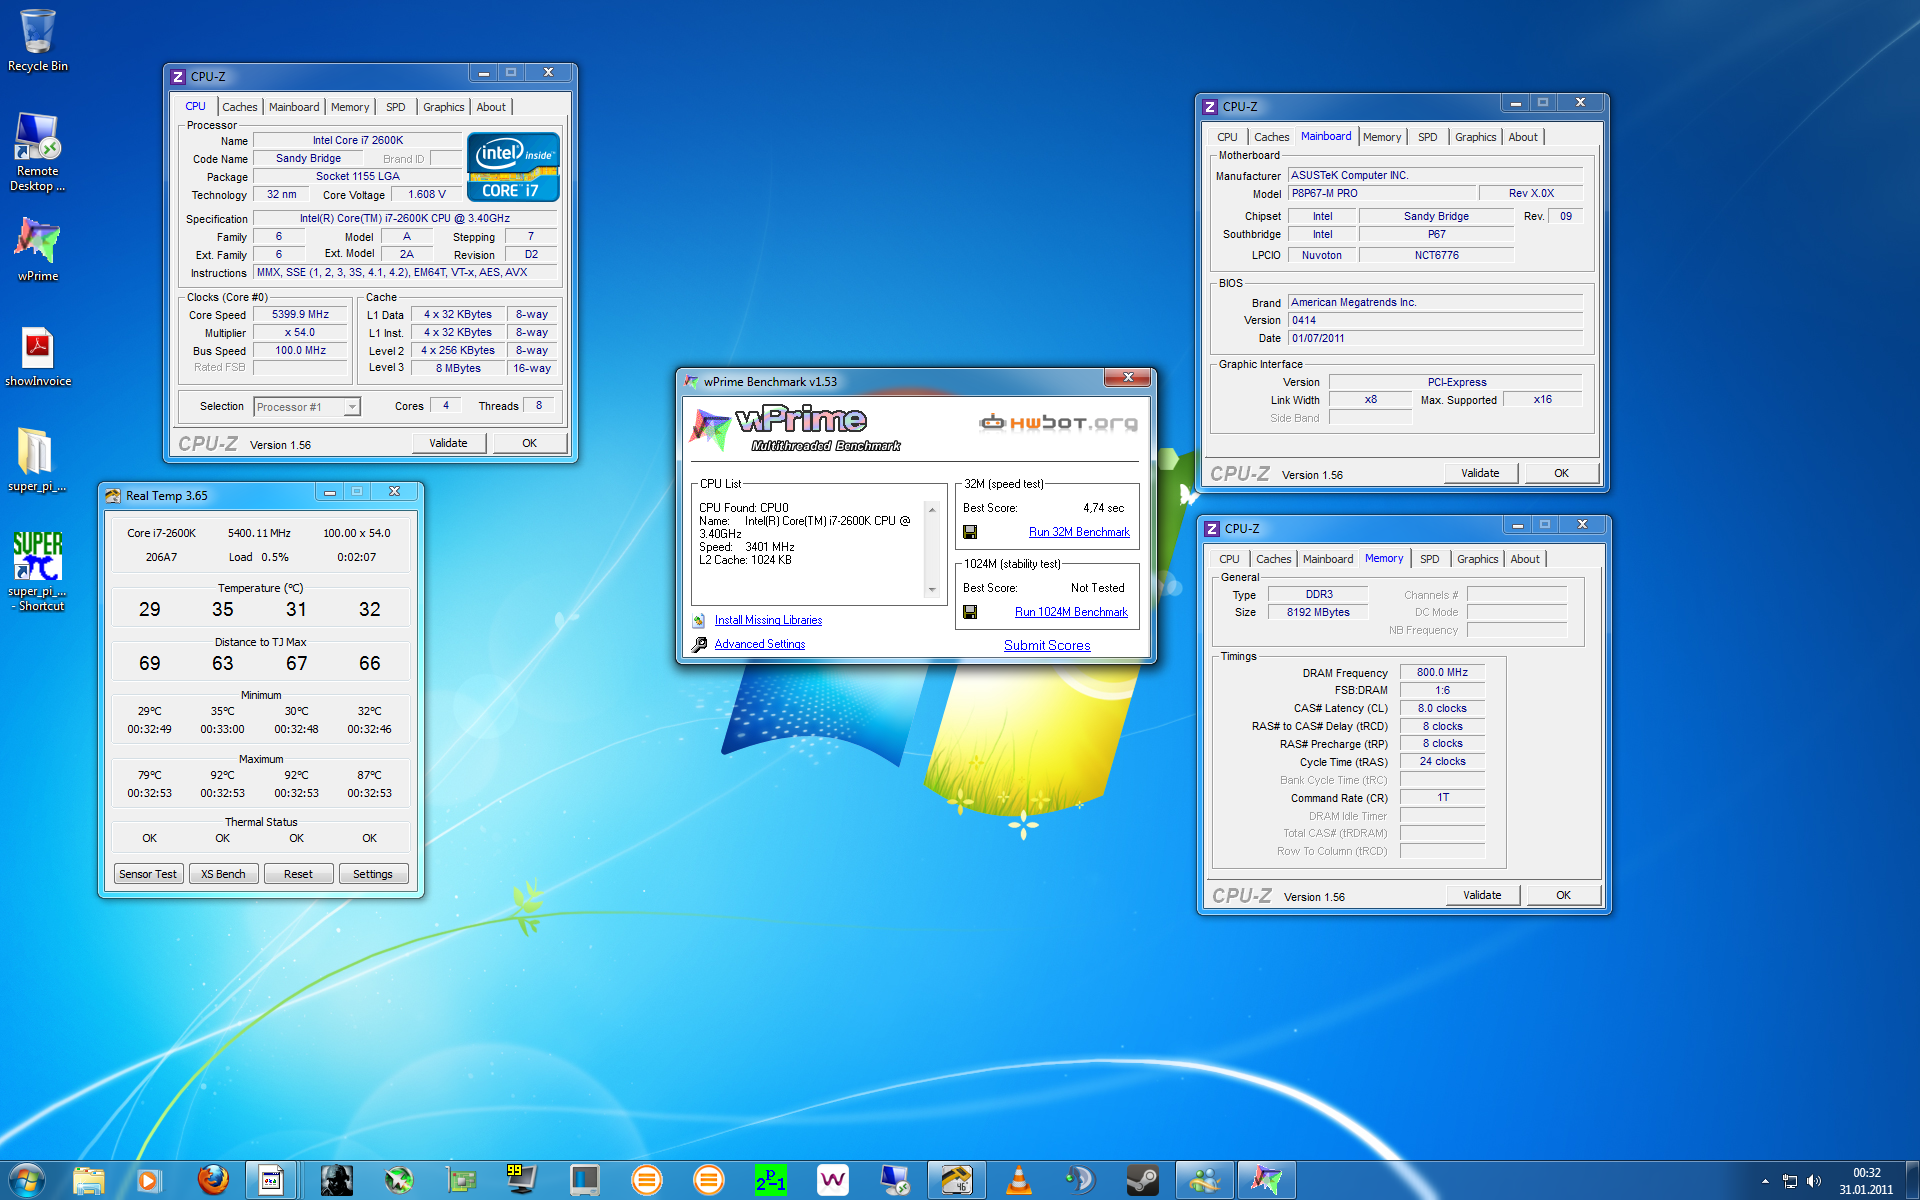Click the 5400.11 MHz reading in Real Temp

click(259, 533)
